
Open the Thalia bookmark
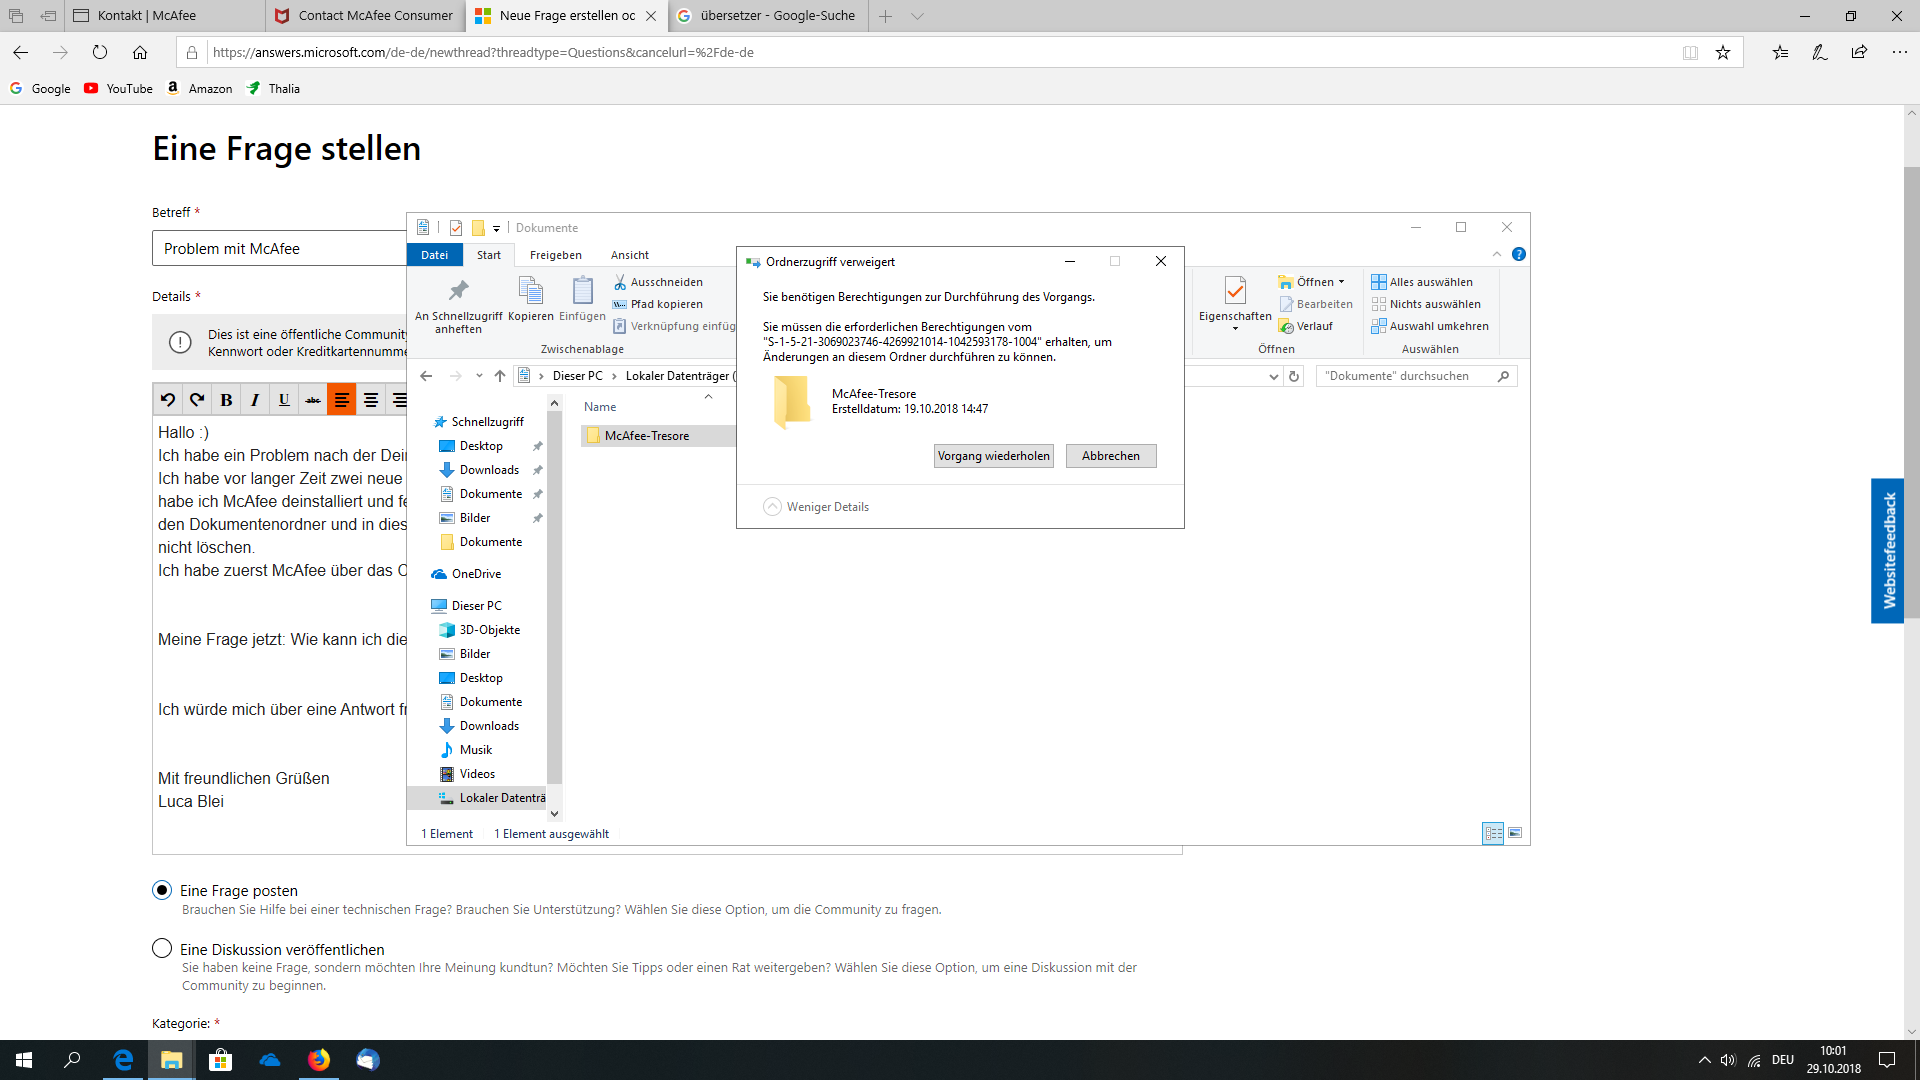pyautogui.click(x=274, y=88)
